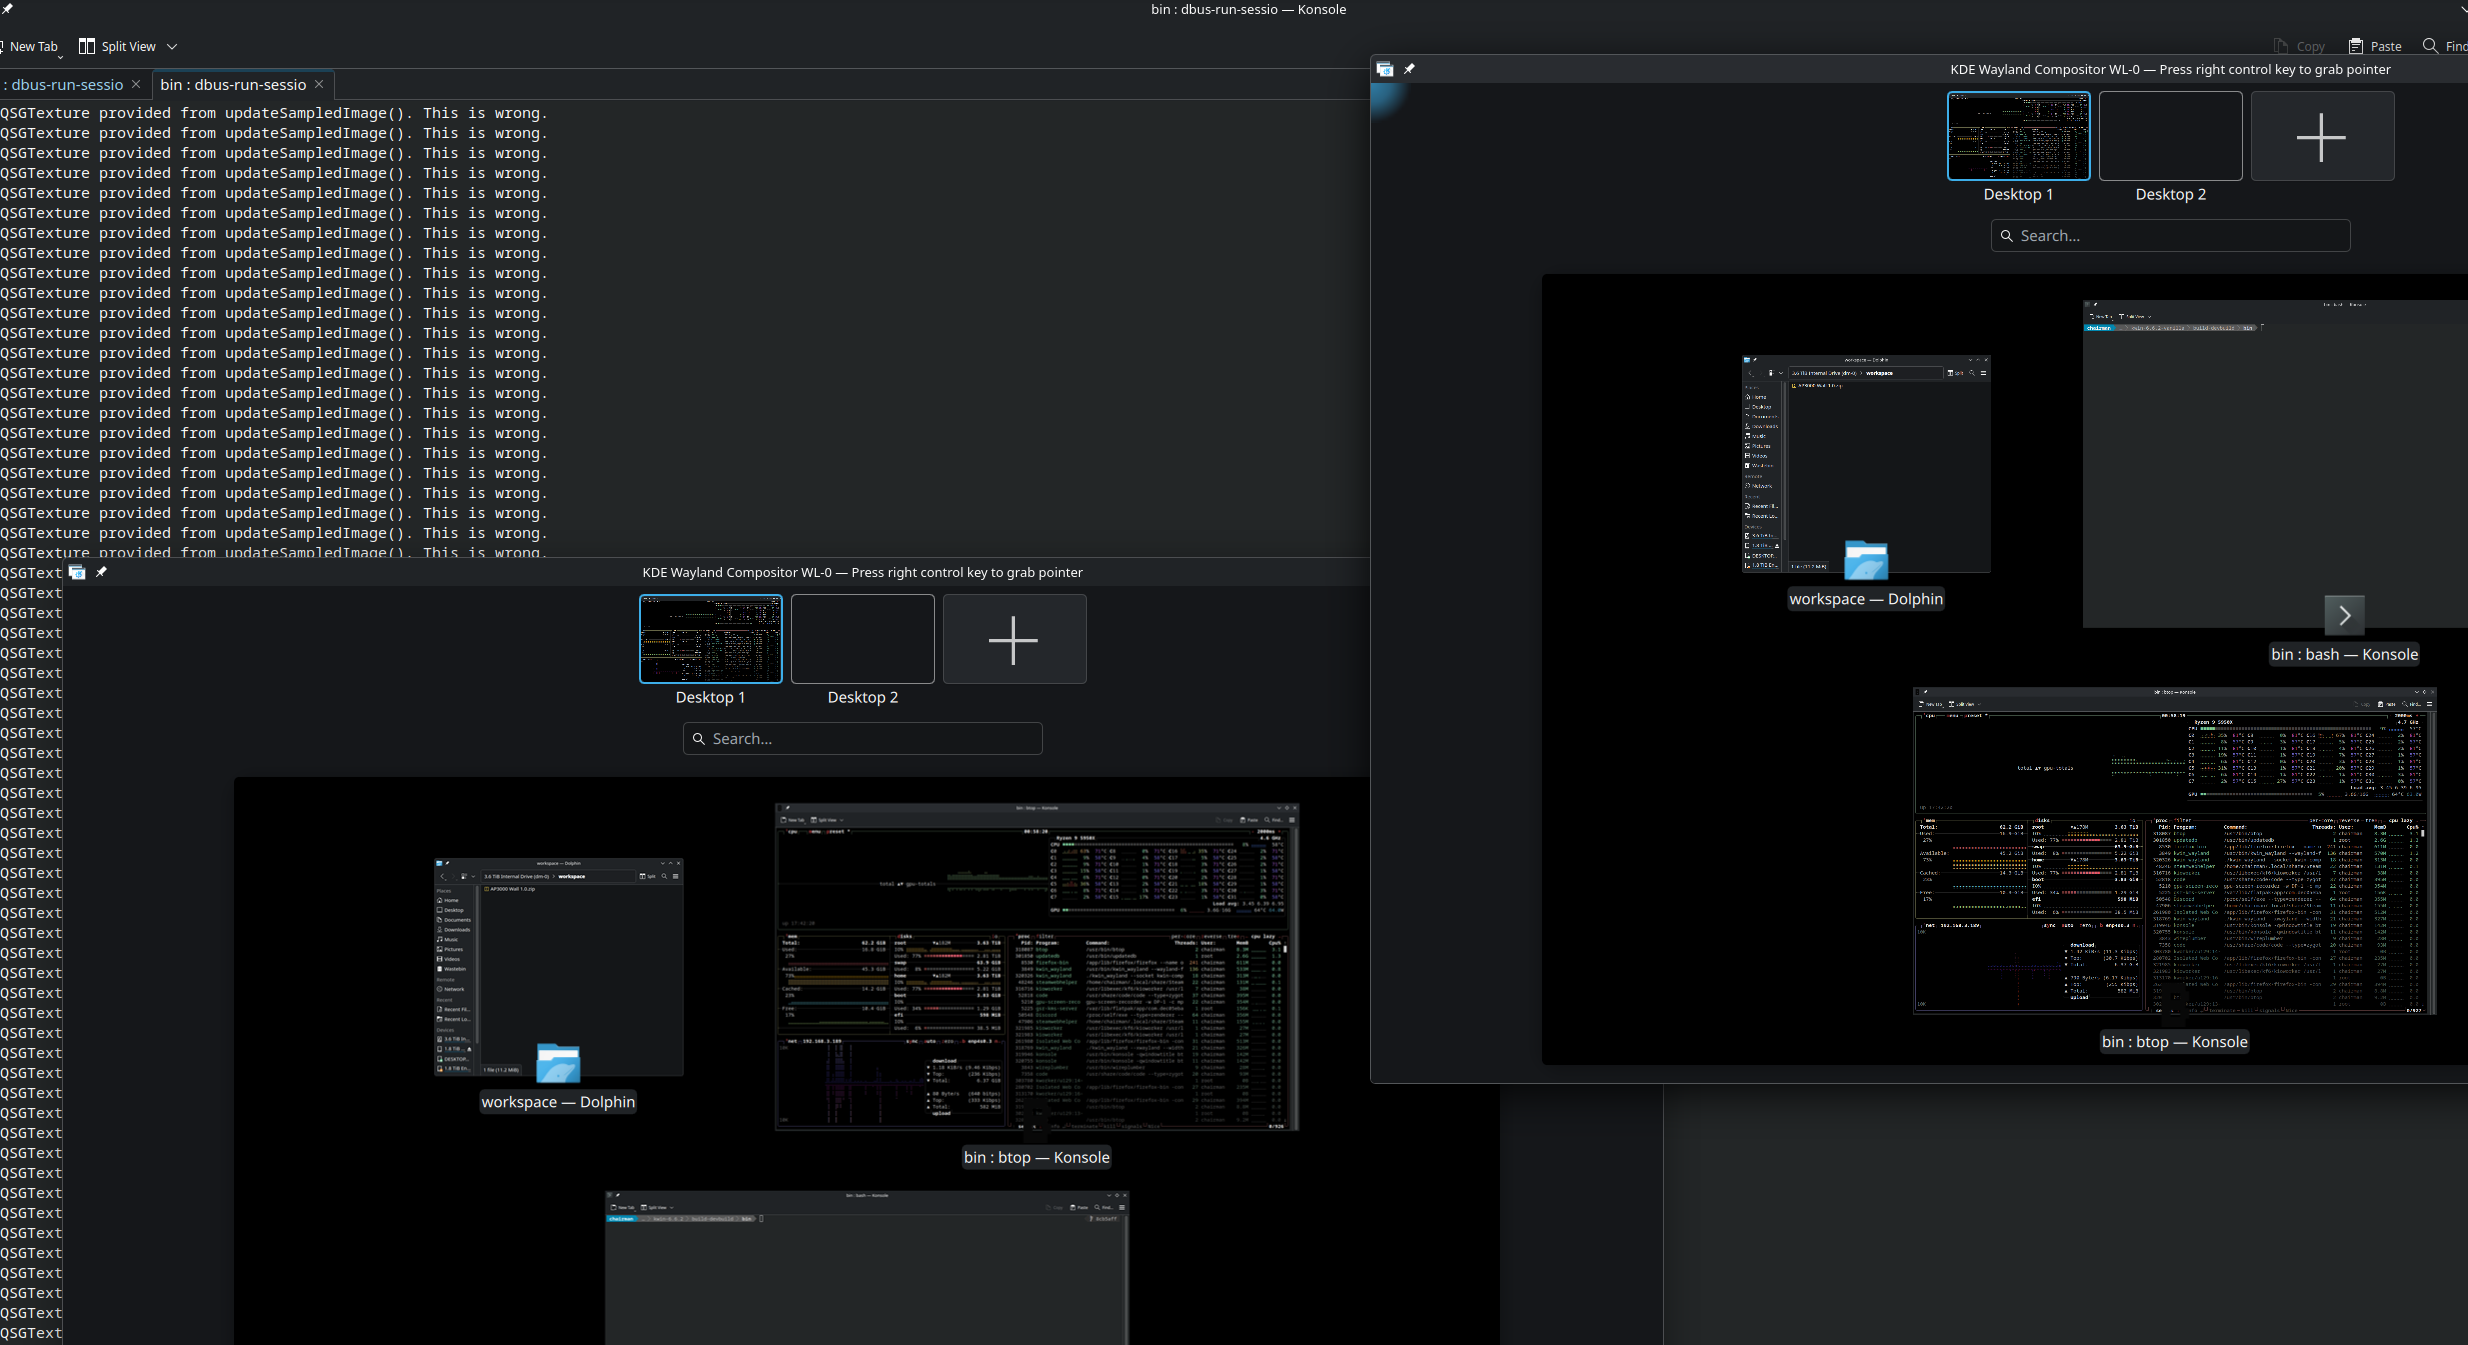This screenshot has width=2468, height=1345.
Task: Expand the Split View dropdown arrow
Action: (172, 46)
